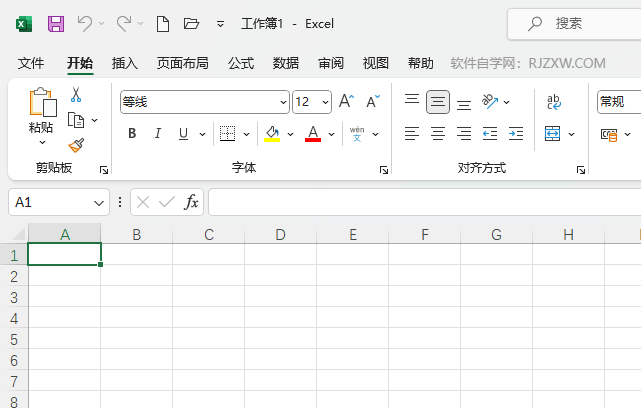641x408 pixels.
Task: Click Merge and Center icon
Action: click(x=553, y=134)
